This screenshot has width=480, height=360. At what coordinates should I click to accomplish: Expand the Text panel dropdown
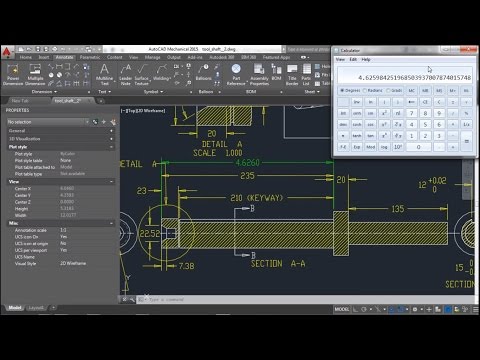(x=104, y=92)
